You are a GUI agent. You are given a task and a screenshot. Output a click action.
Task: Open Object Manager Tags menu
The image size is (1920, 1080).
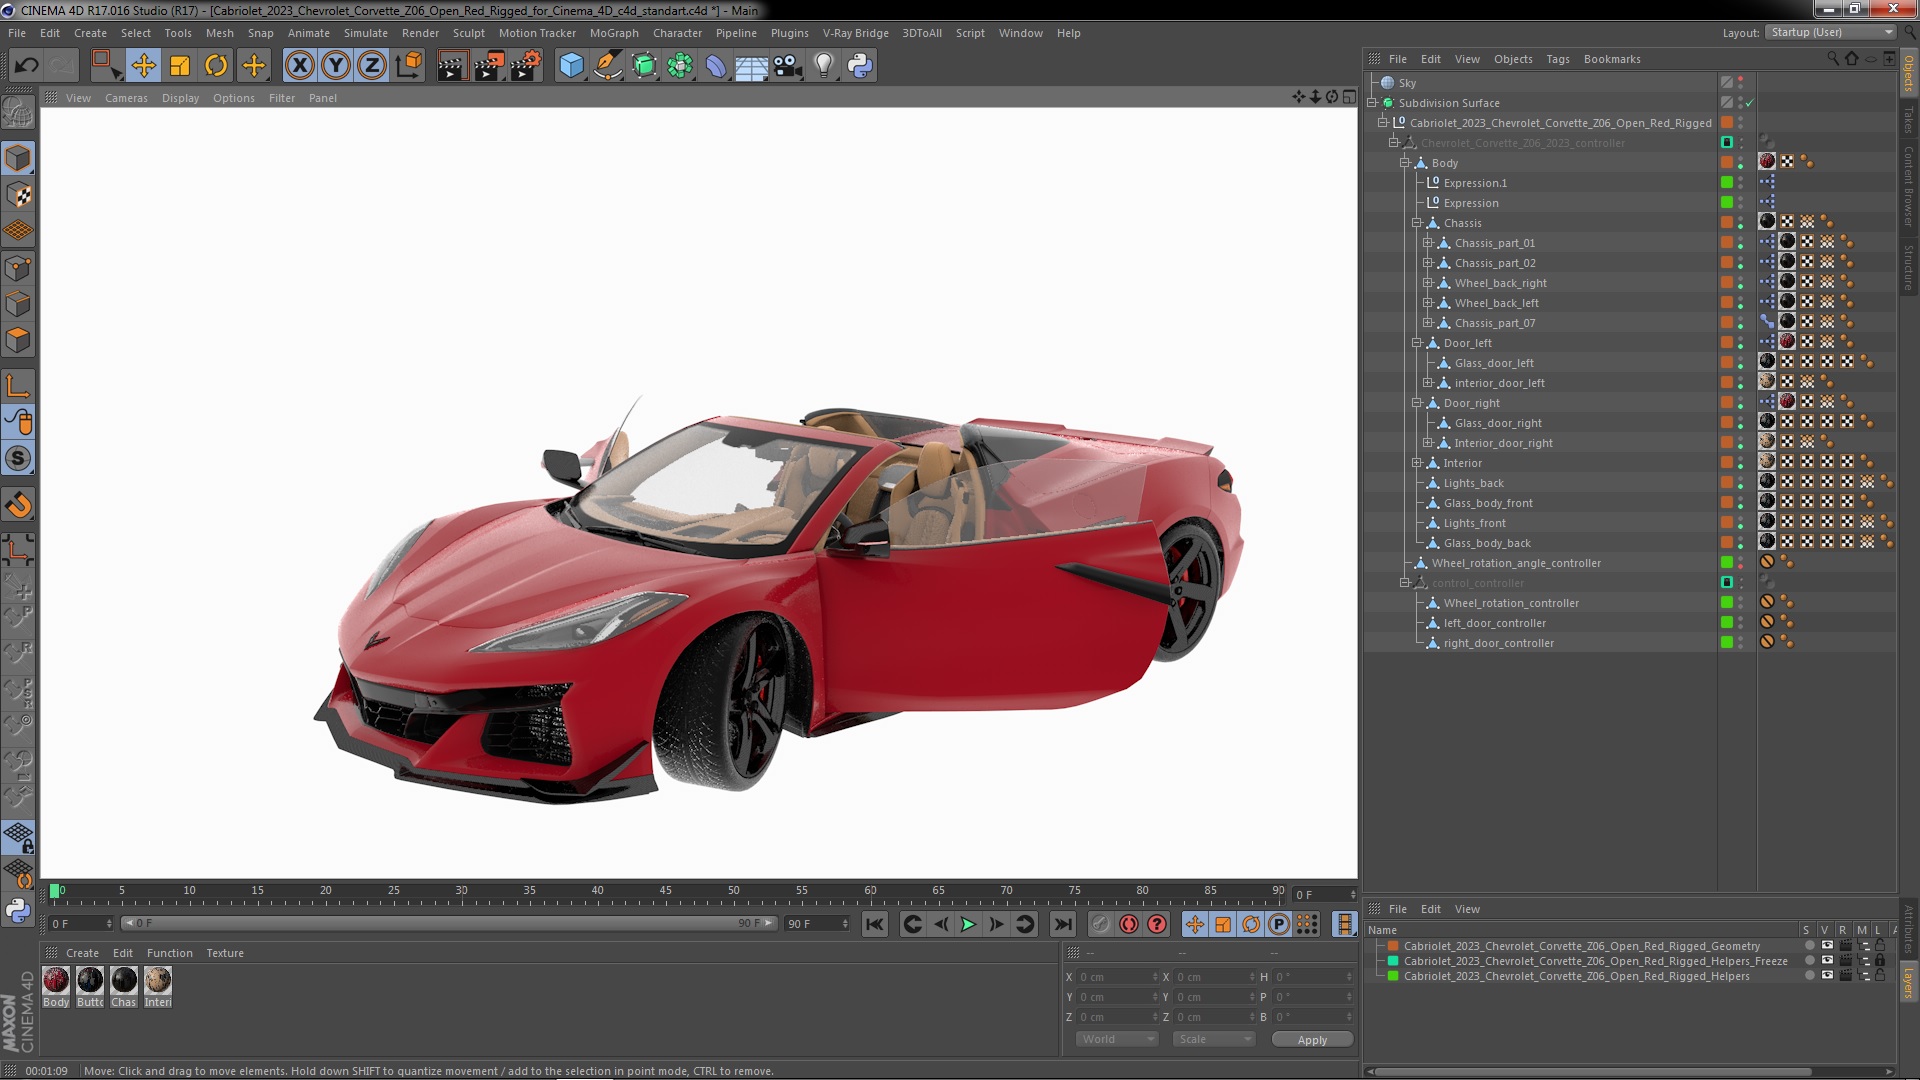pyautogui.click(x=1558, y=59)
